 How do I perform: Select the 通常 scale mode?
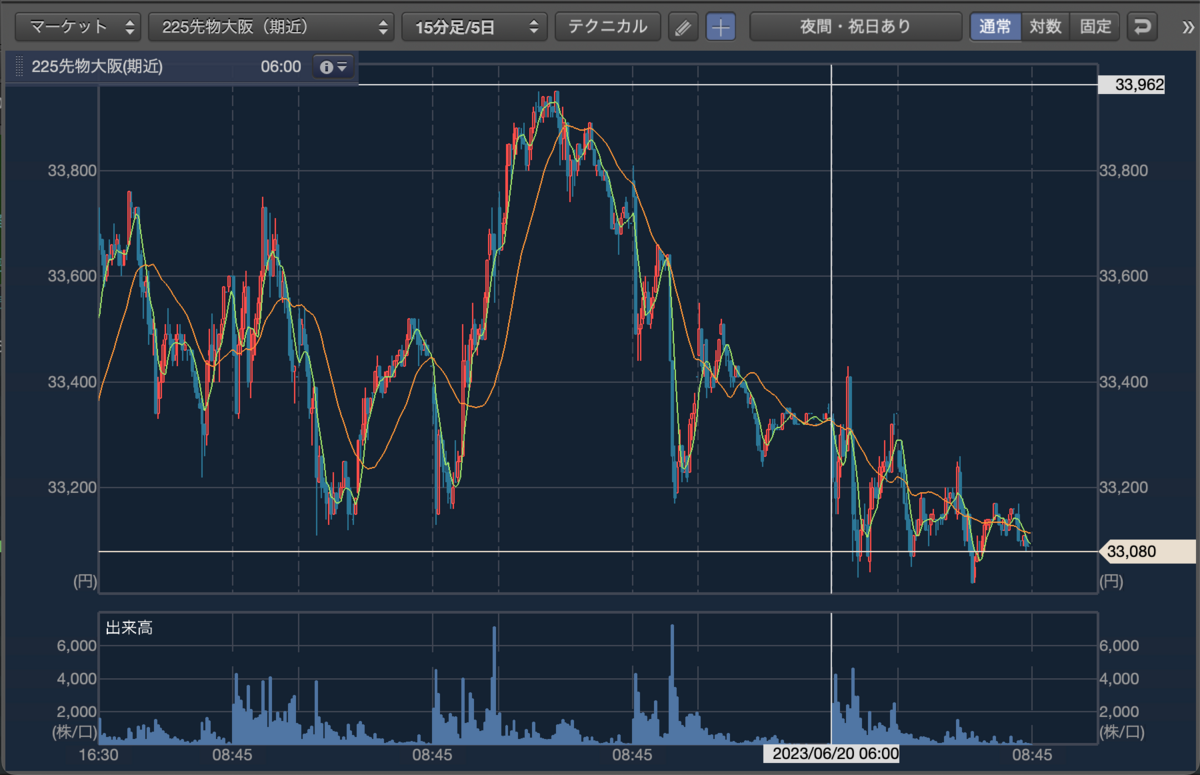(995, 27)
